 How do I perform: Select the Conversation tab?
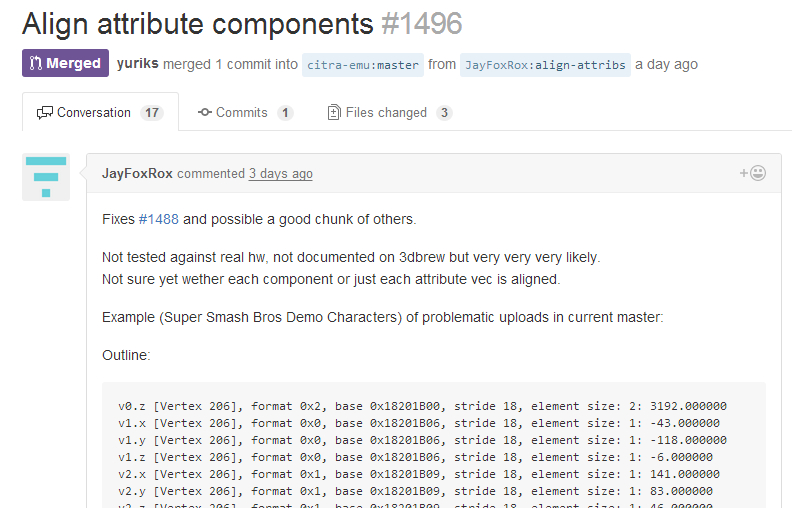point(94,113)
